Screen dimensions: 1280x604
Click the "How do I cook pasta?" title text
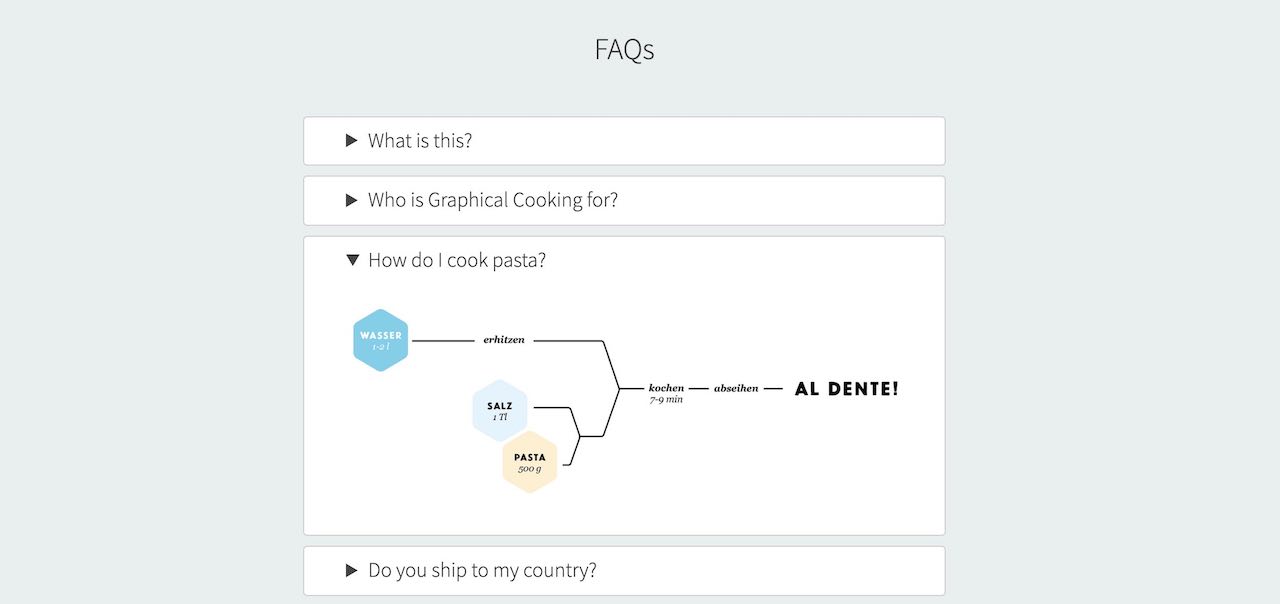coord(457,260)
